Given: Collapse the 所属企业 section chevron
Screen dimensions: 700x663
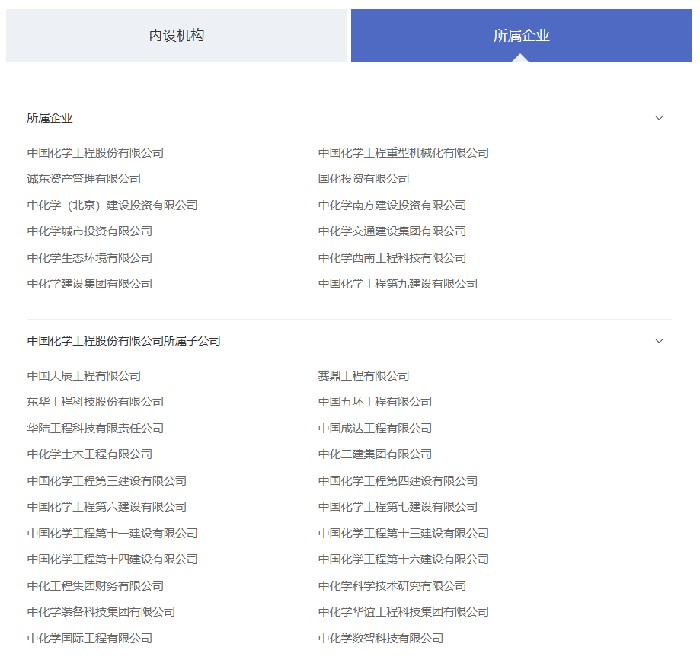Looking at the screenshot, I should (659, 118).
